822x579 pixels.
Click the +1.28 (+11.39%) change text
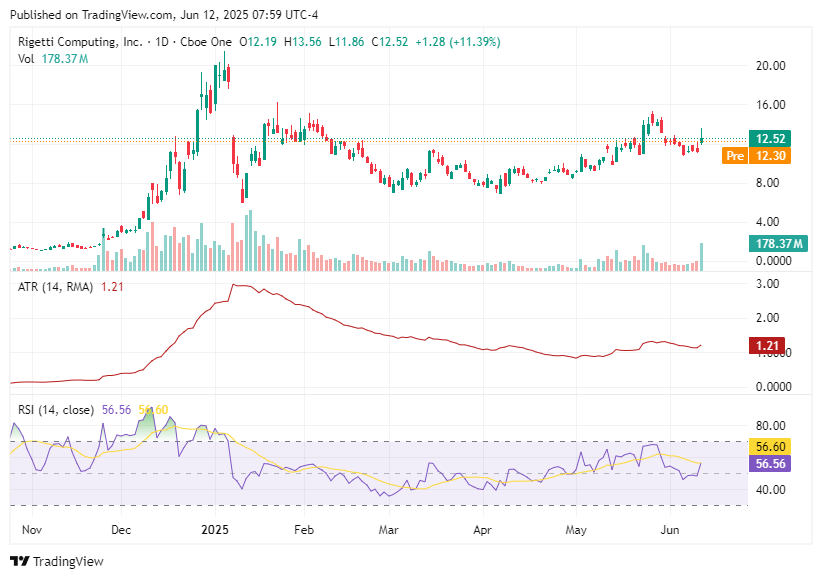click(458, 42)
